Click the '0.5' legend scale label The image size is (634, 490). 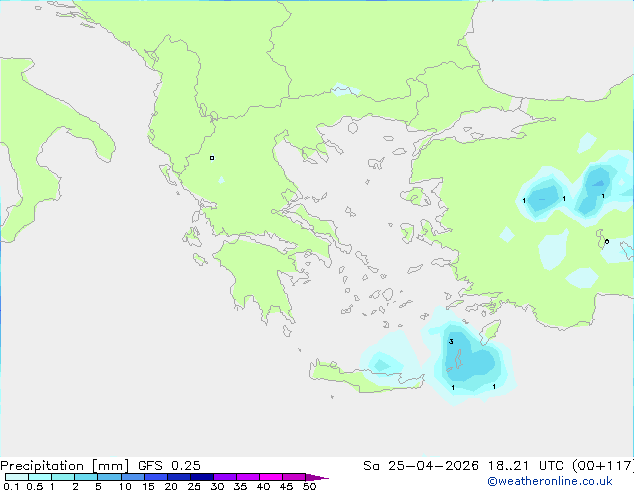click(x=34, y=486)
